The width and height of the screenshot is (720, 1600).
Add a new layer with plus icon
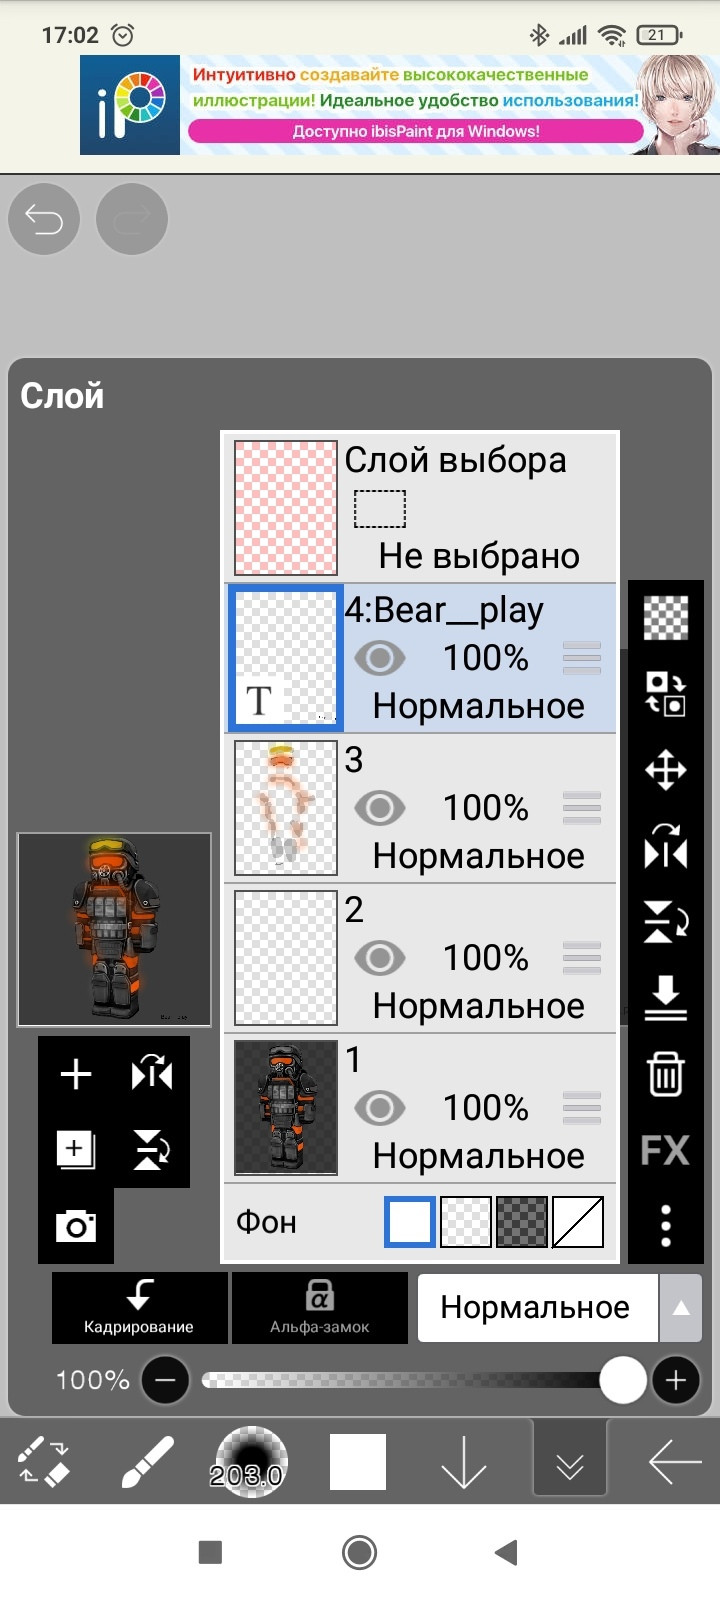[x=76, y=1074]
